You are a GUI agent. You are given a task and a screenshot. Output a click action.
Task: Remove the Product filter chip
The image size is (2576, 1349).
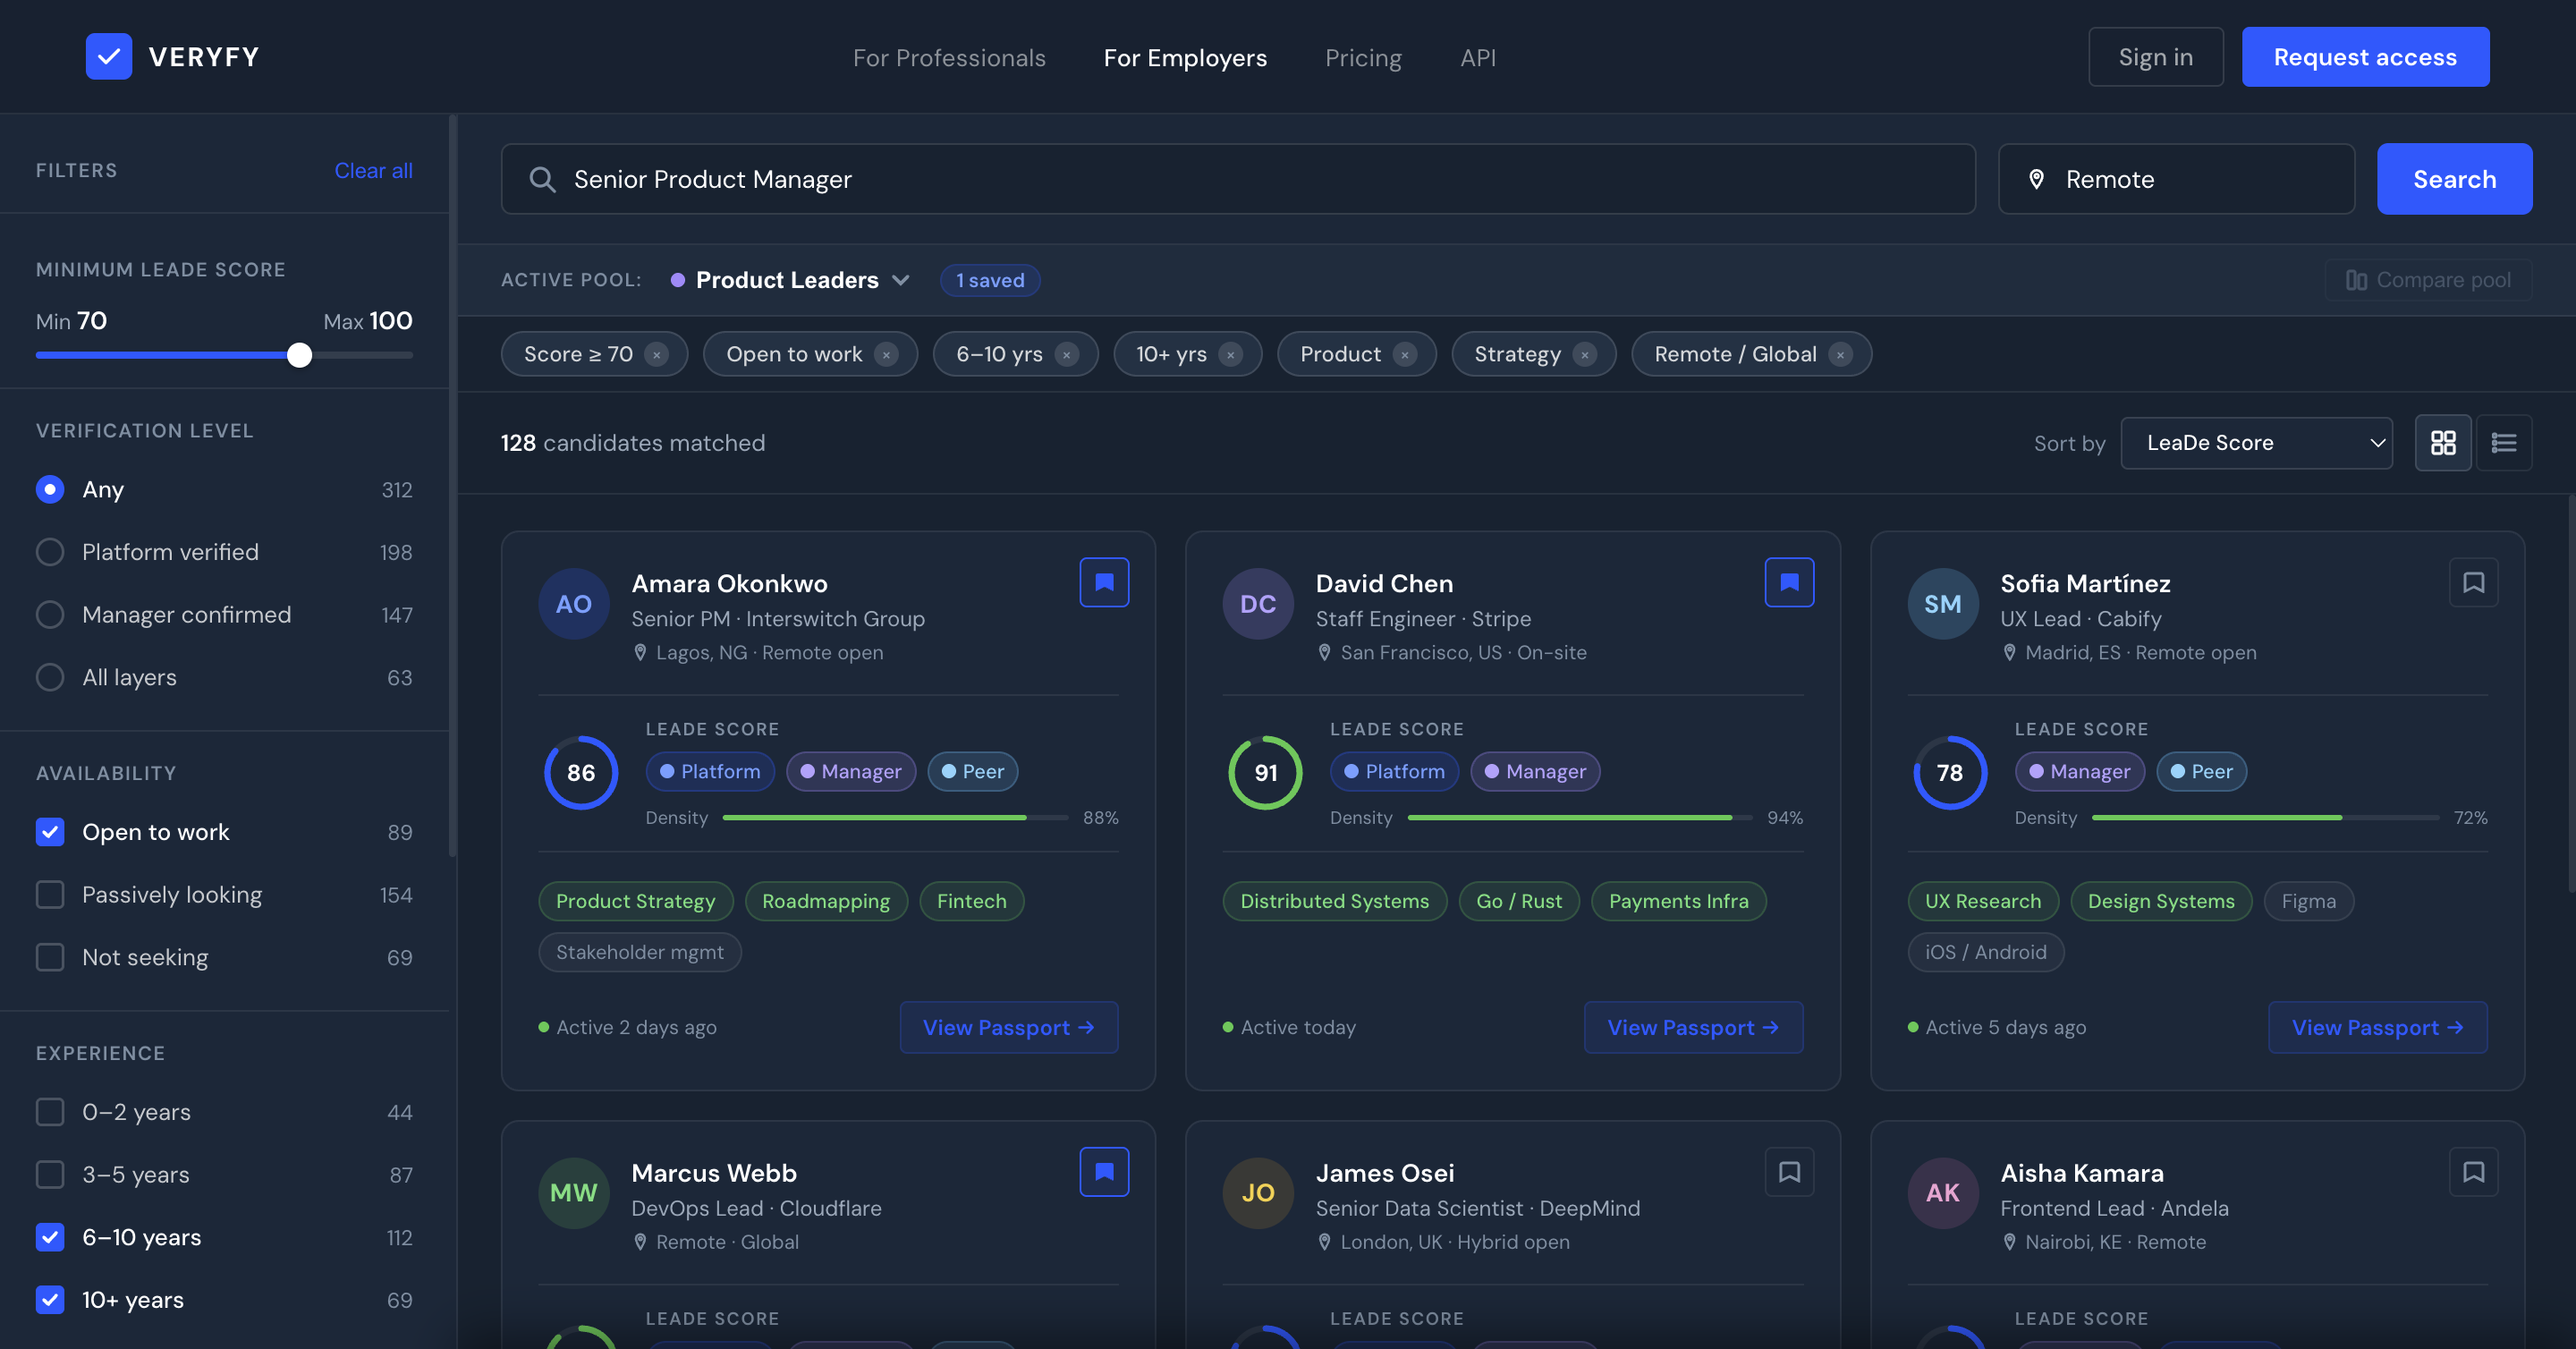pyautogui.click(x=1405, y=354)
